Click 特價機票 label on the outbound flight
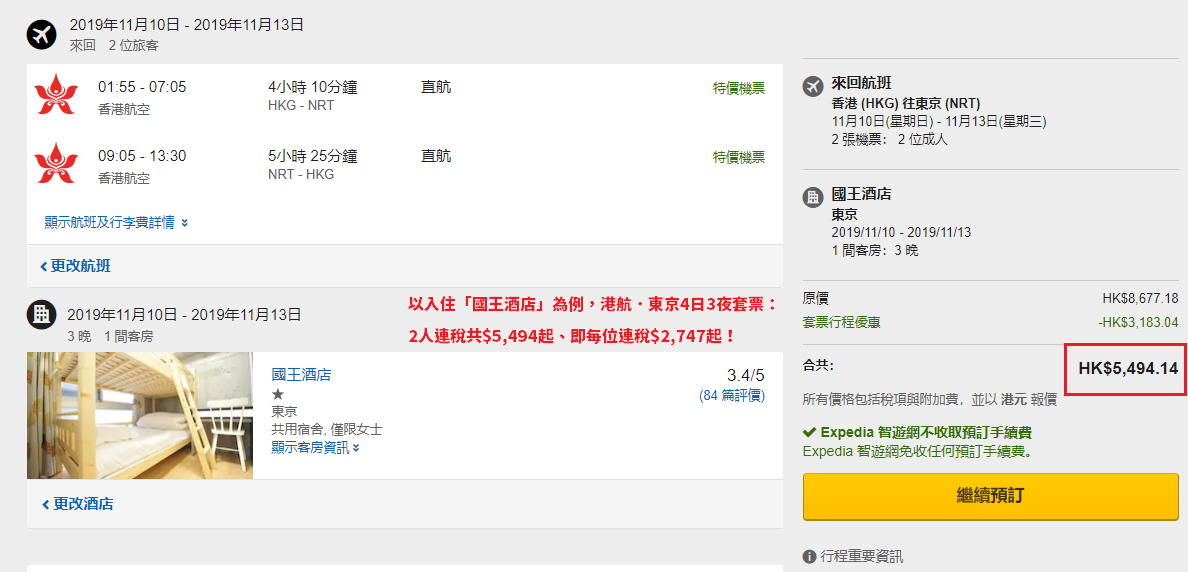This screenshot has height=572, width=1188. tap(739, 88)
